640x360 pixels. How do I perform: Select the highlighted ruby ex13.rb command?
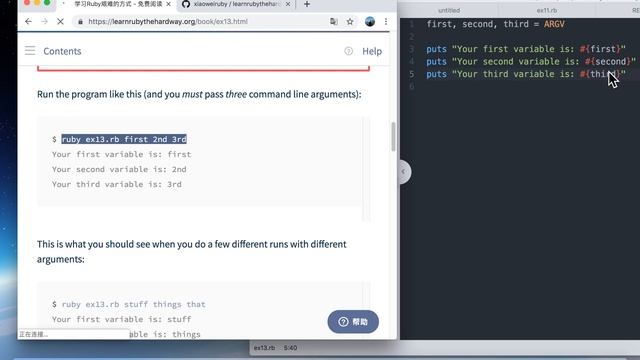pyautogui.click(x=124, y=139)
